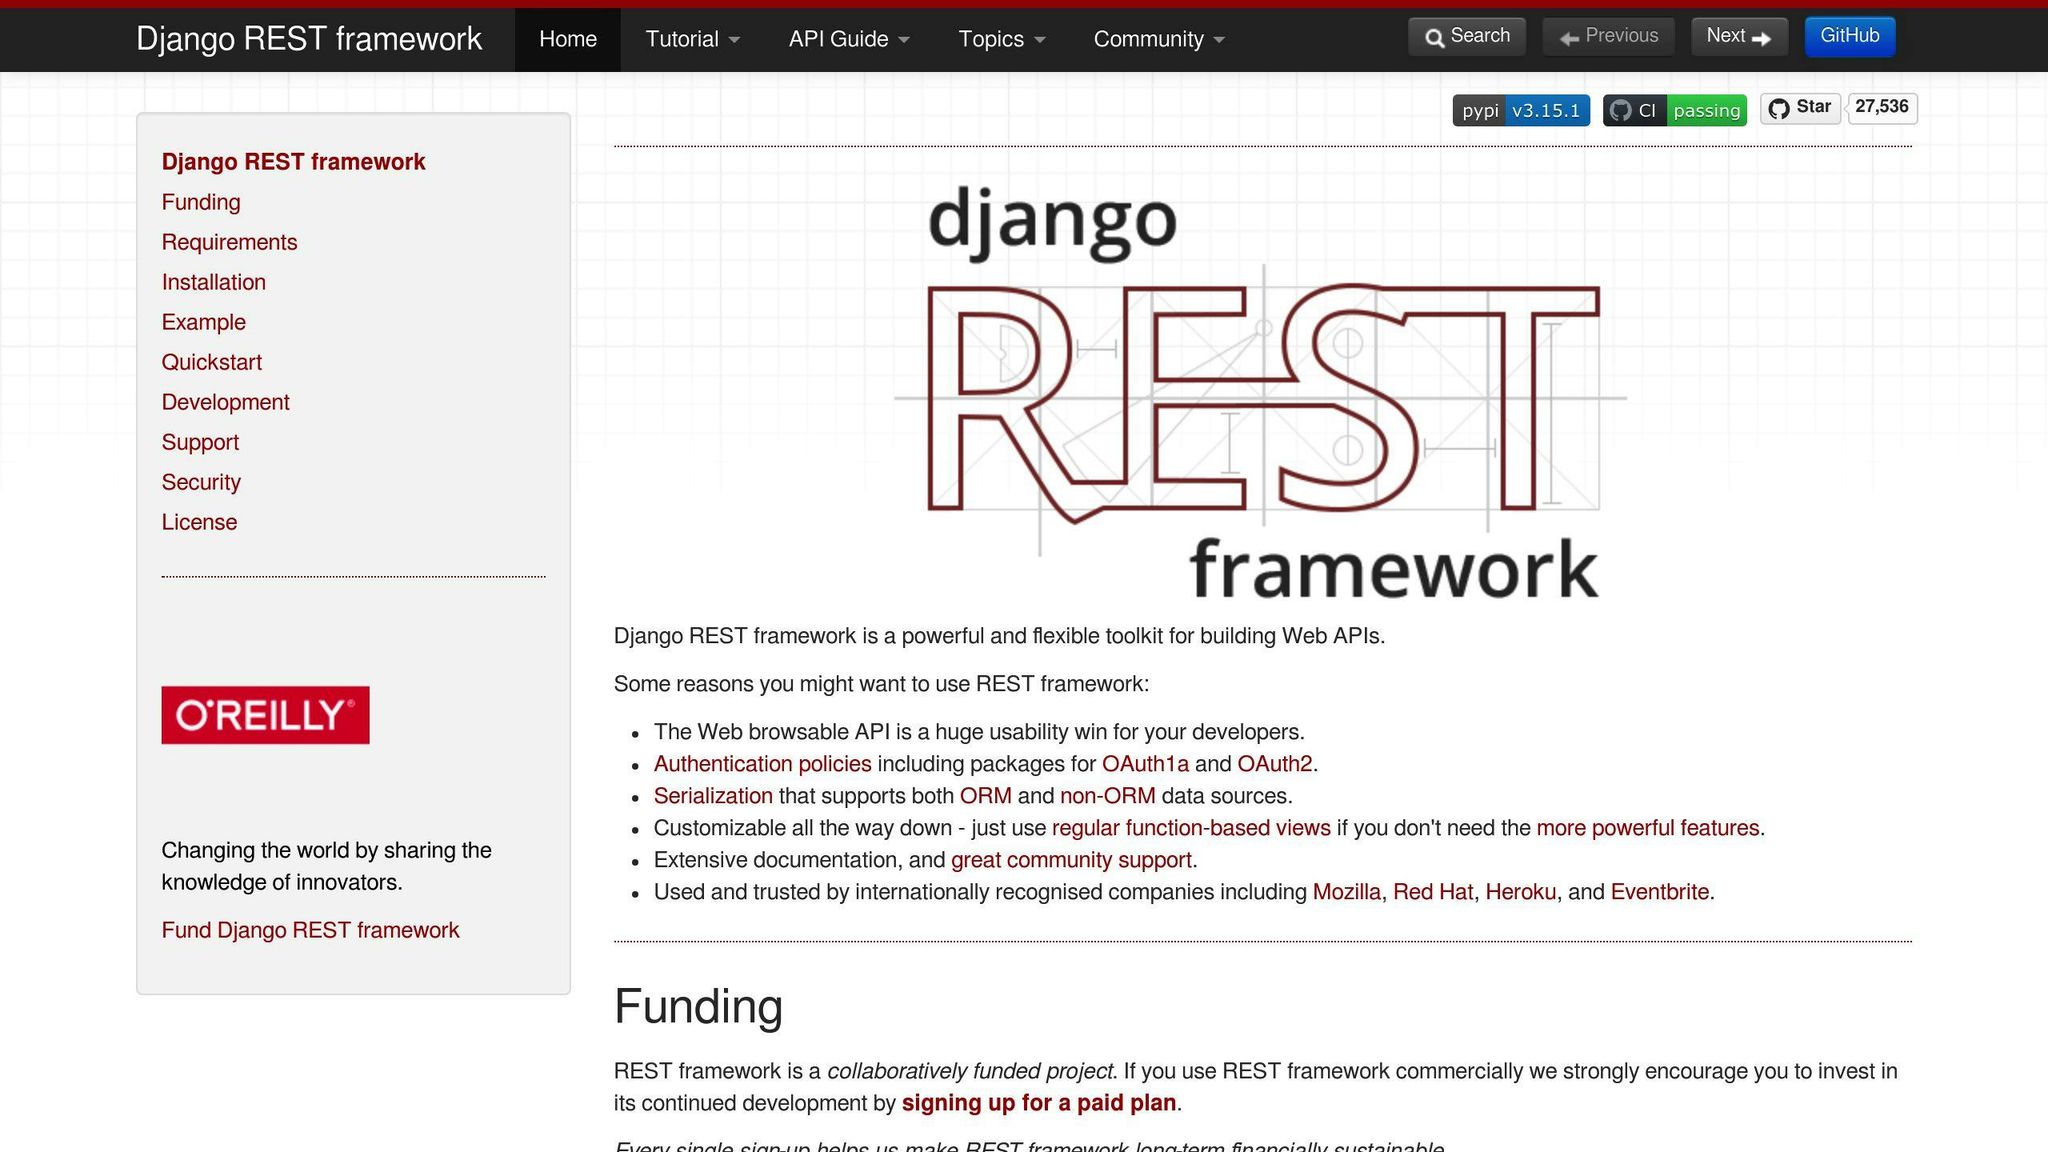Click the GitHub button in the navbar
Viewport: 2048px width, 1152px height.
[1849, 35]
